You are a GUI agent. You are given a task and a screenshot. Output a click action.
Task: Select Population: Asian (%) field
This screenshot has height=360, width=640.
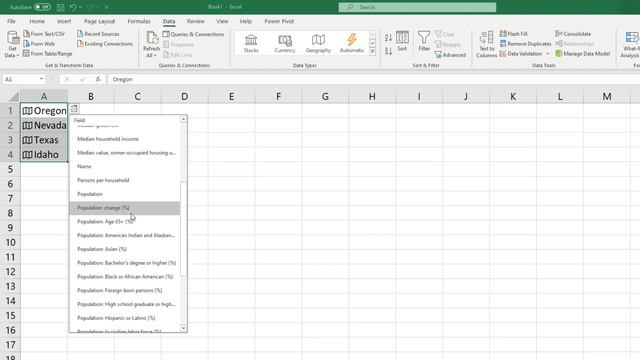click(124, 249)
